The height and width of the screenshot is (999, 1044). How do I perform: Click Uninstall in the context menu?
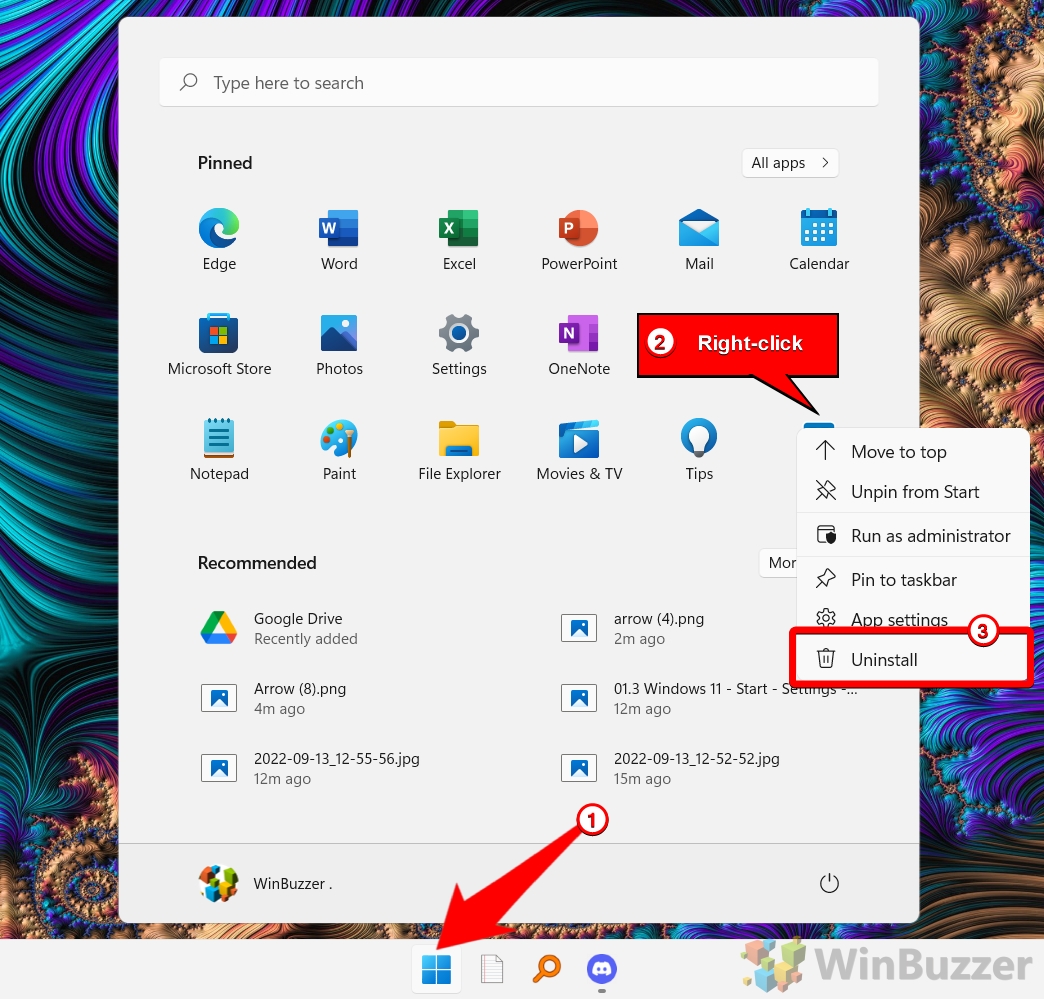(911, 659)
